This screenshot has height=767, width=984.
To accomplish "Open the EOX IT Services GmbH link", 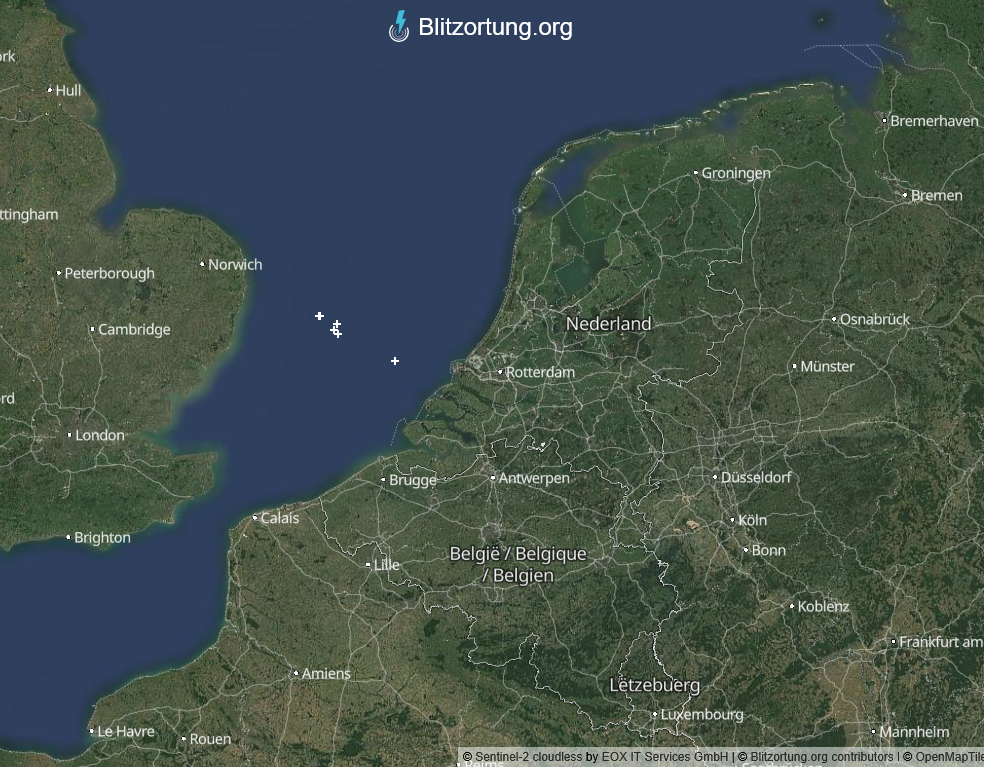I will click(x=665, y=757).
